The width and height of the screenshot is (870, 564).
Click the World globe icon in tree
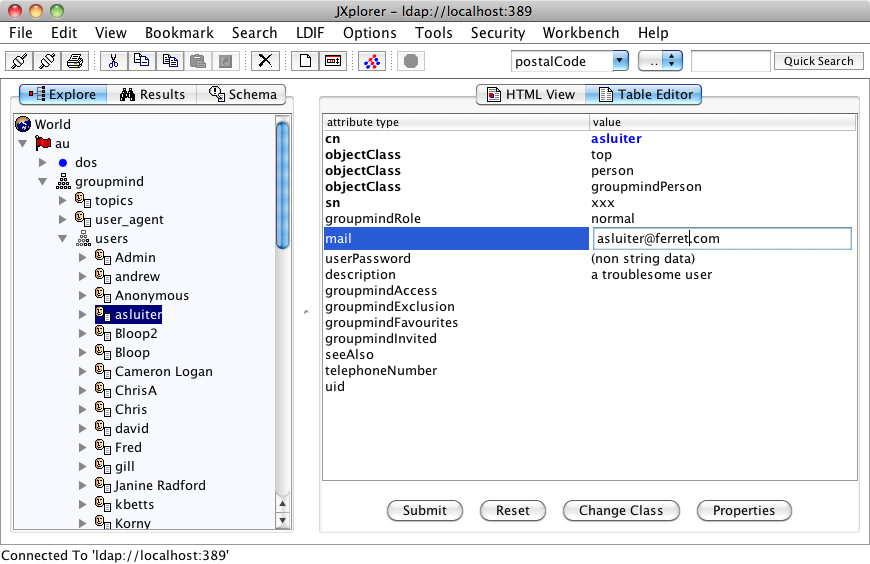tap(23, 124)
